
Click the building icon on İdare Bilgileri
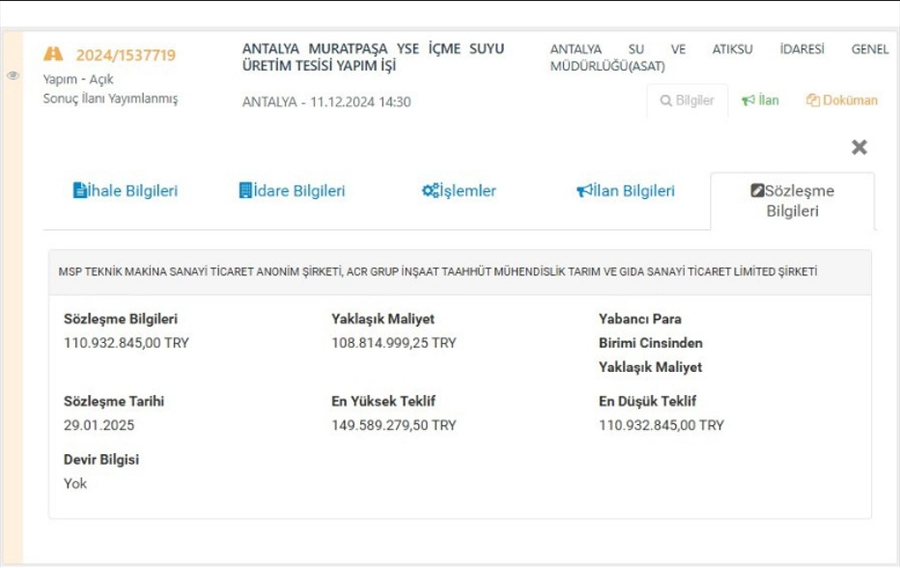click(x=245, y=191)
